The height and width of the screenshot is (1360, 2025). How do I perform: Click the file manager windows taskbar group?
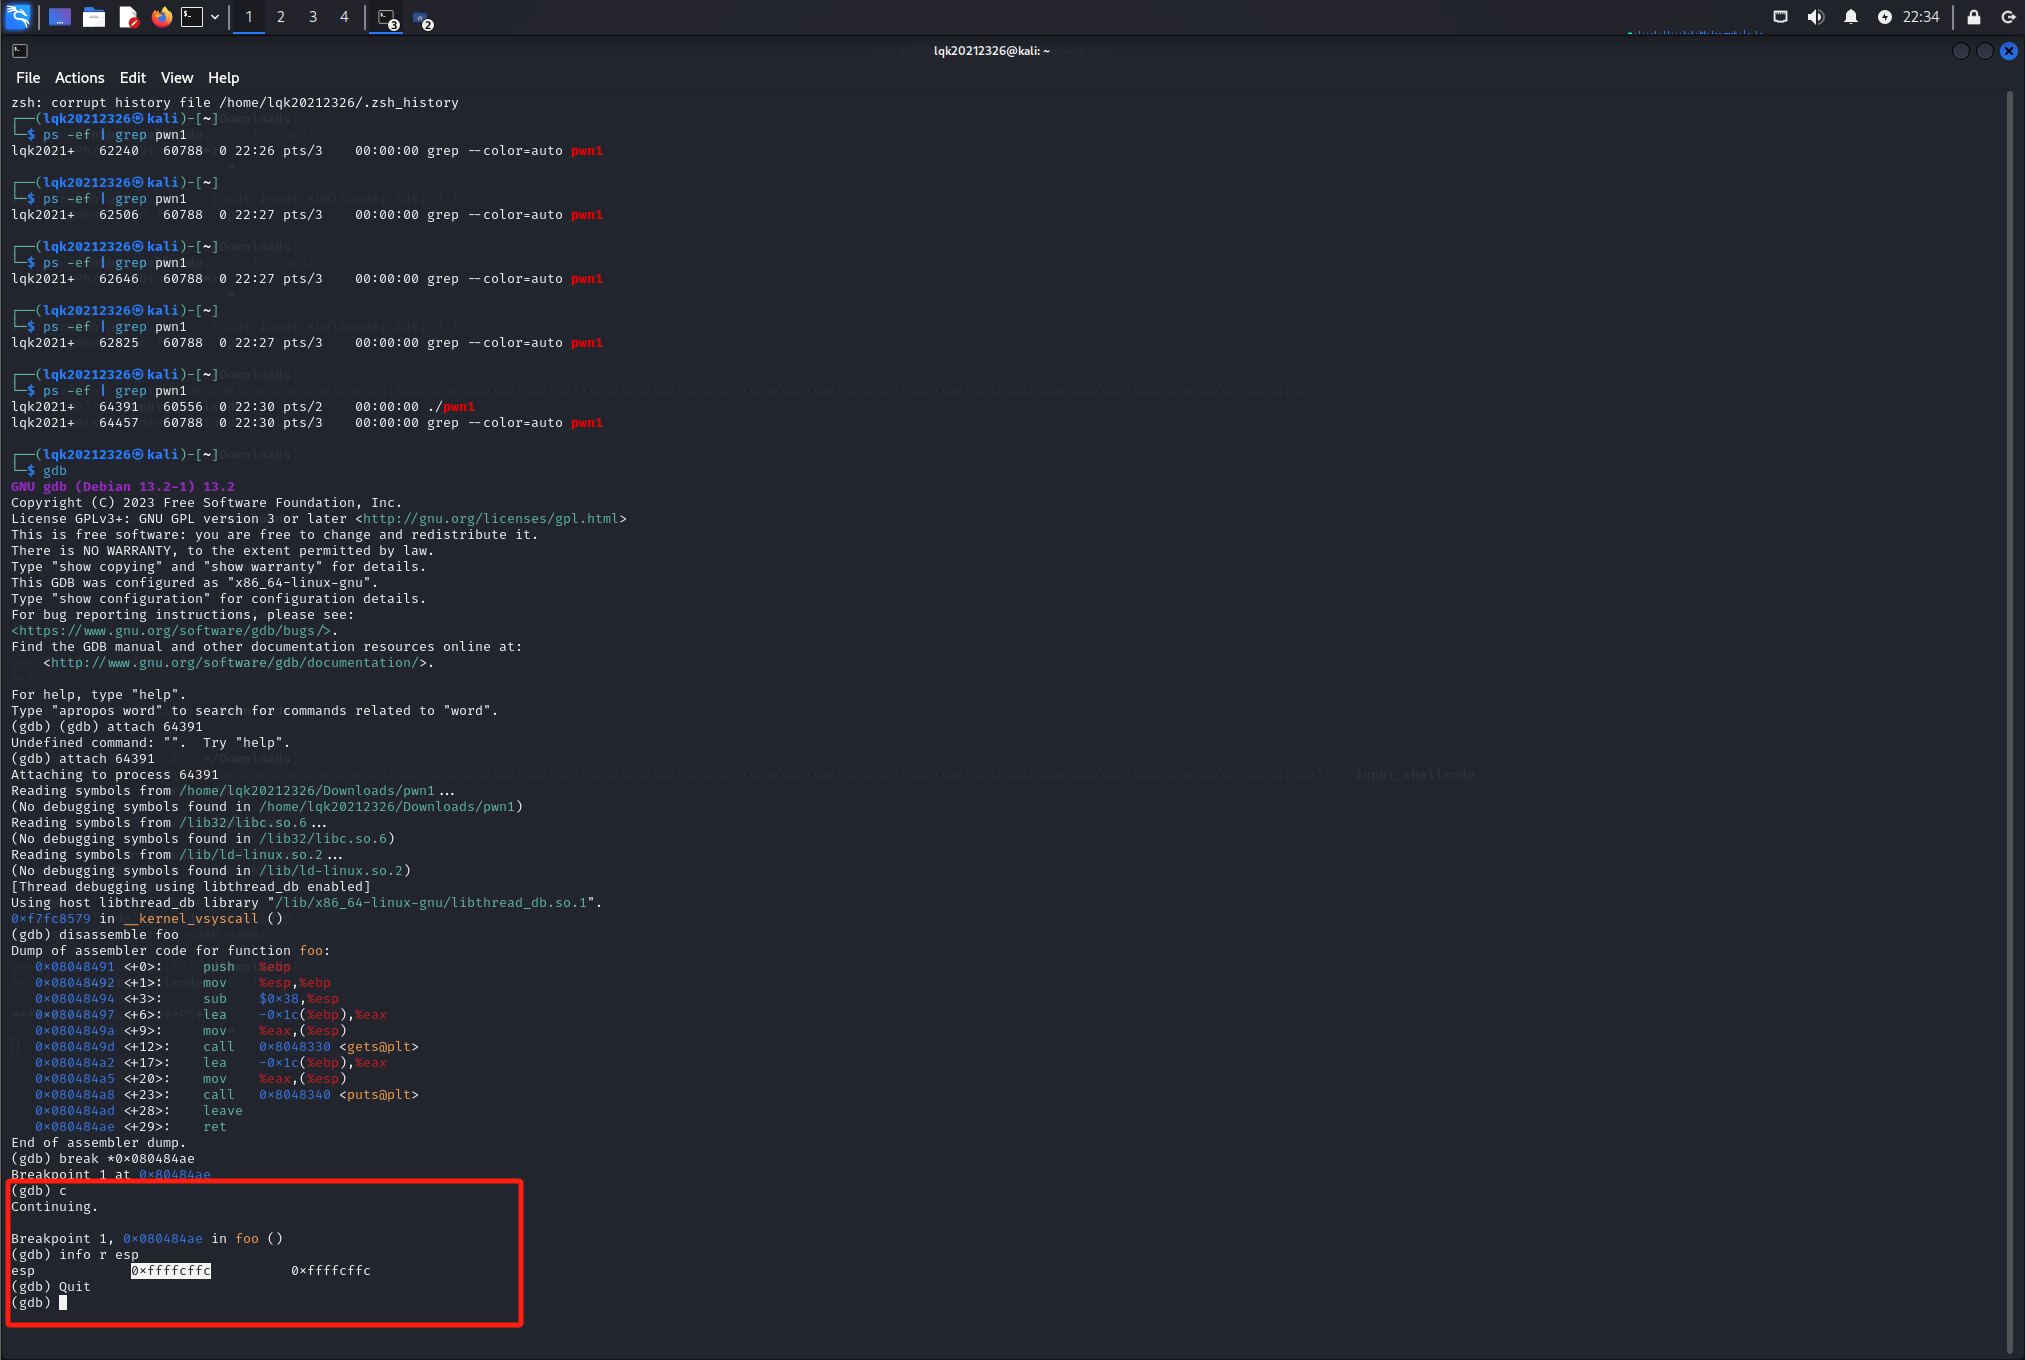421,18
